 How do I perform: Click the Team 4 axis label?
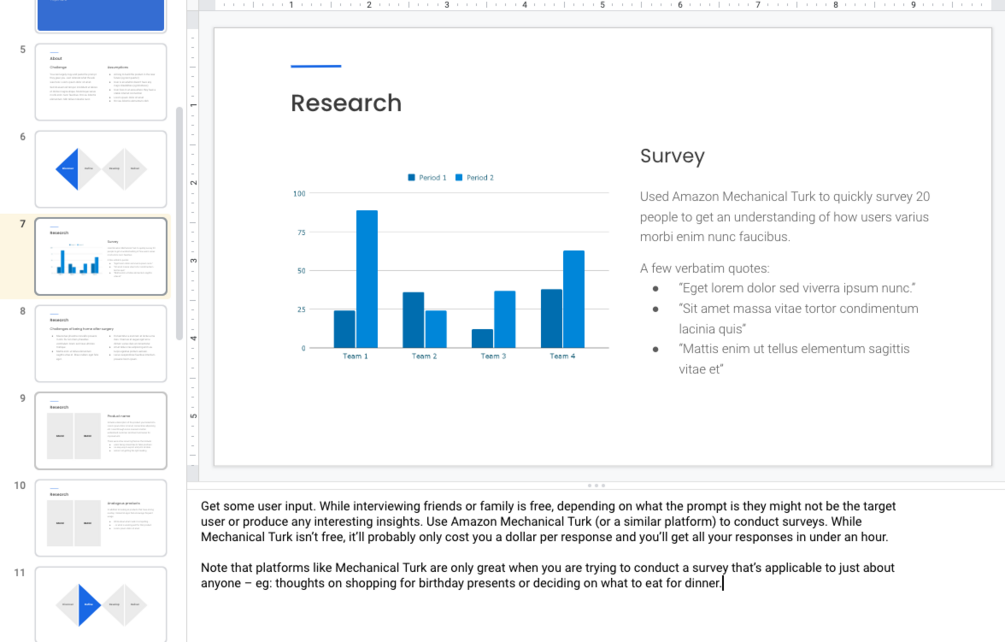tap(562, 356)
